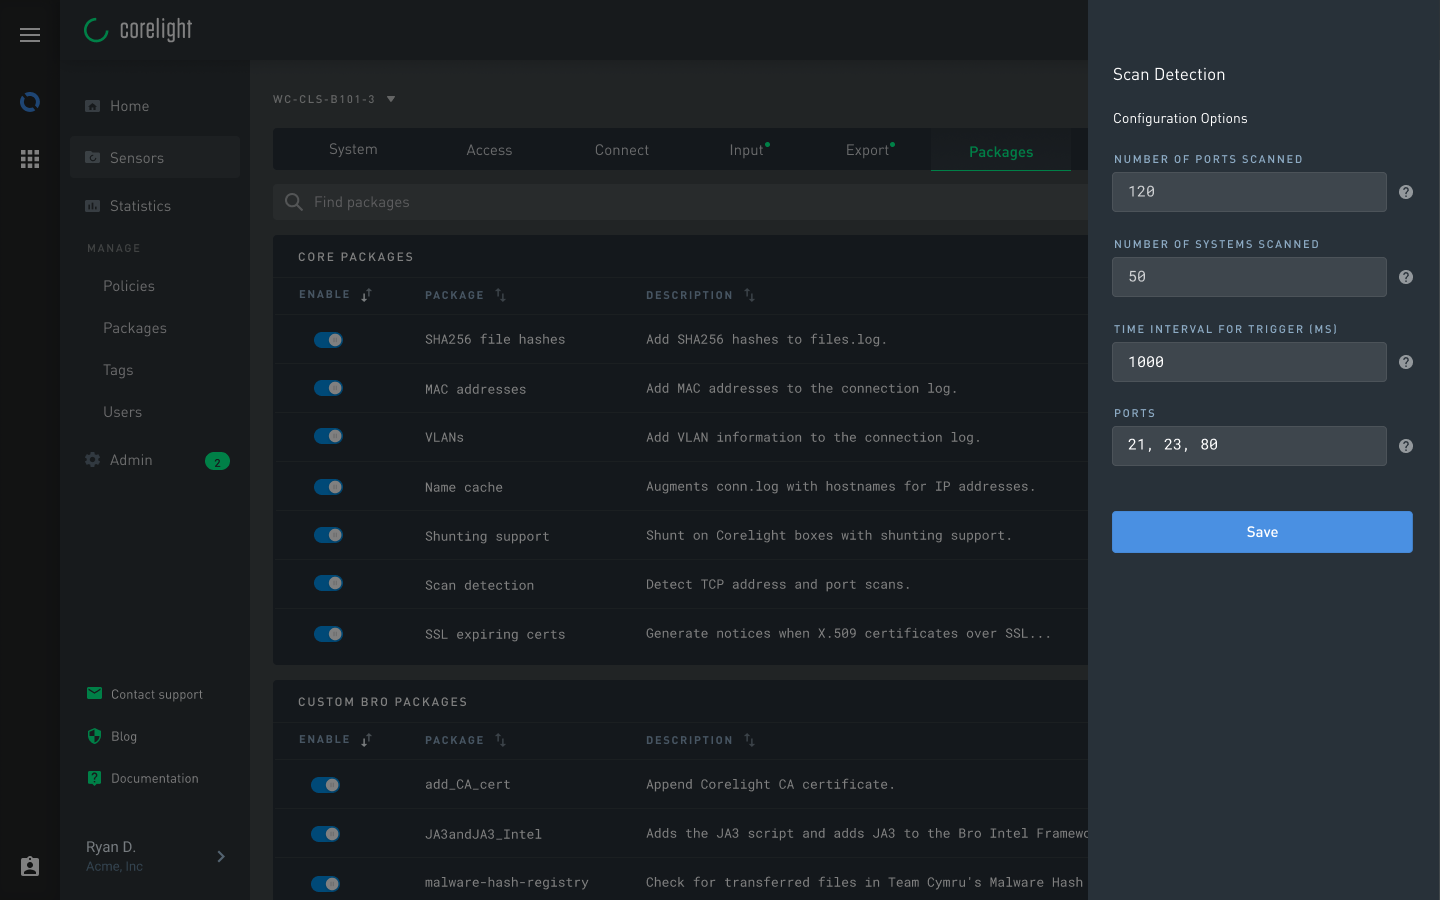Turn off the add_CA_cert package

pyautogui.click(x=325, y=784)
